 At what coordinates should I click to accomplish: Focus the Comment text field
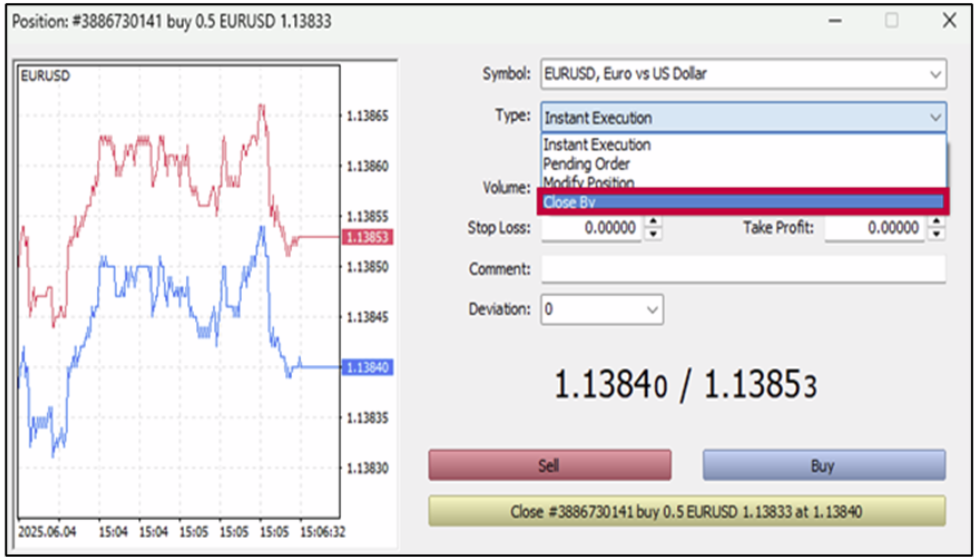742,269
